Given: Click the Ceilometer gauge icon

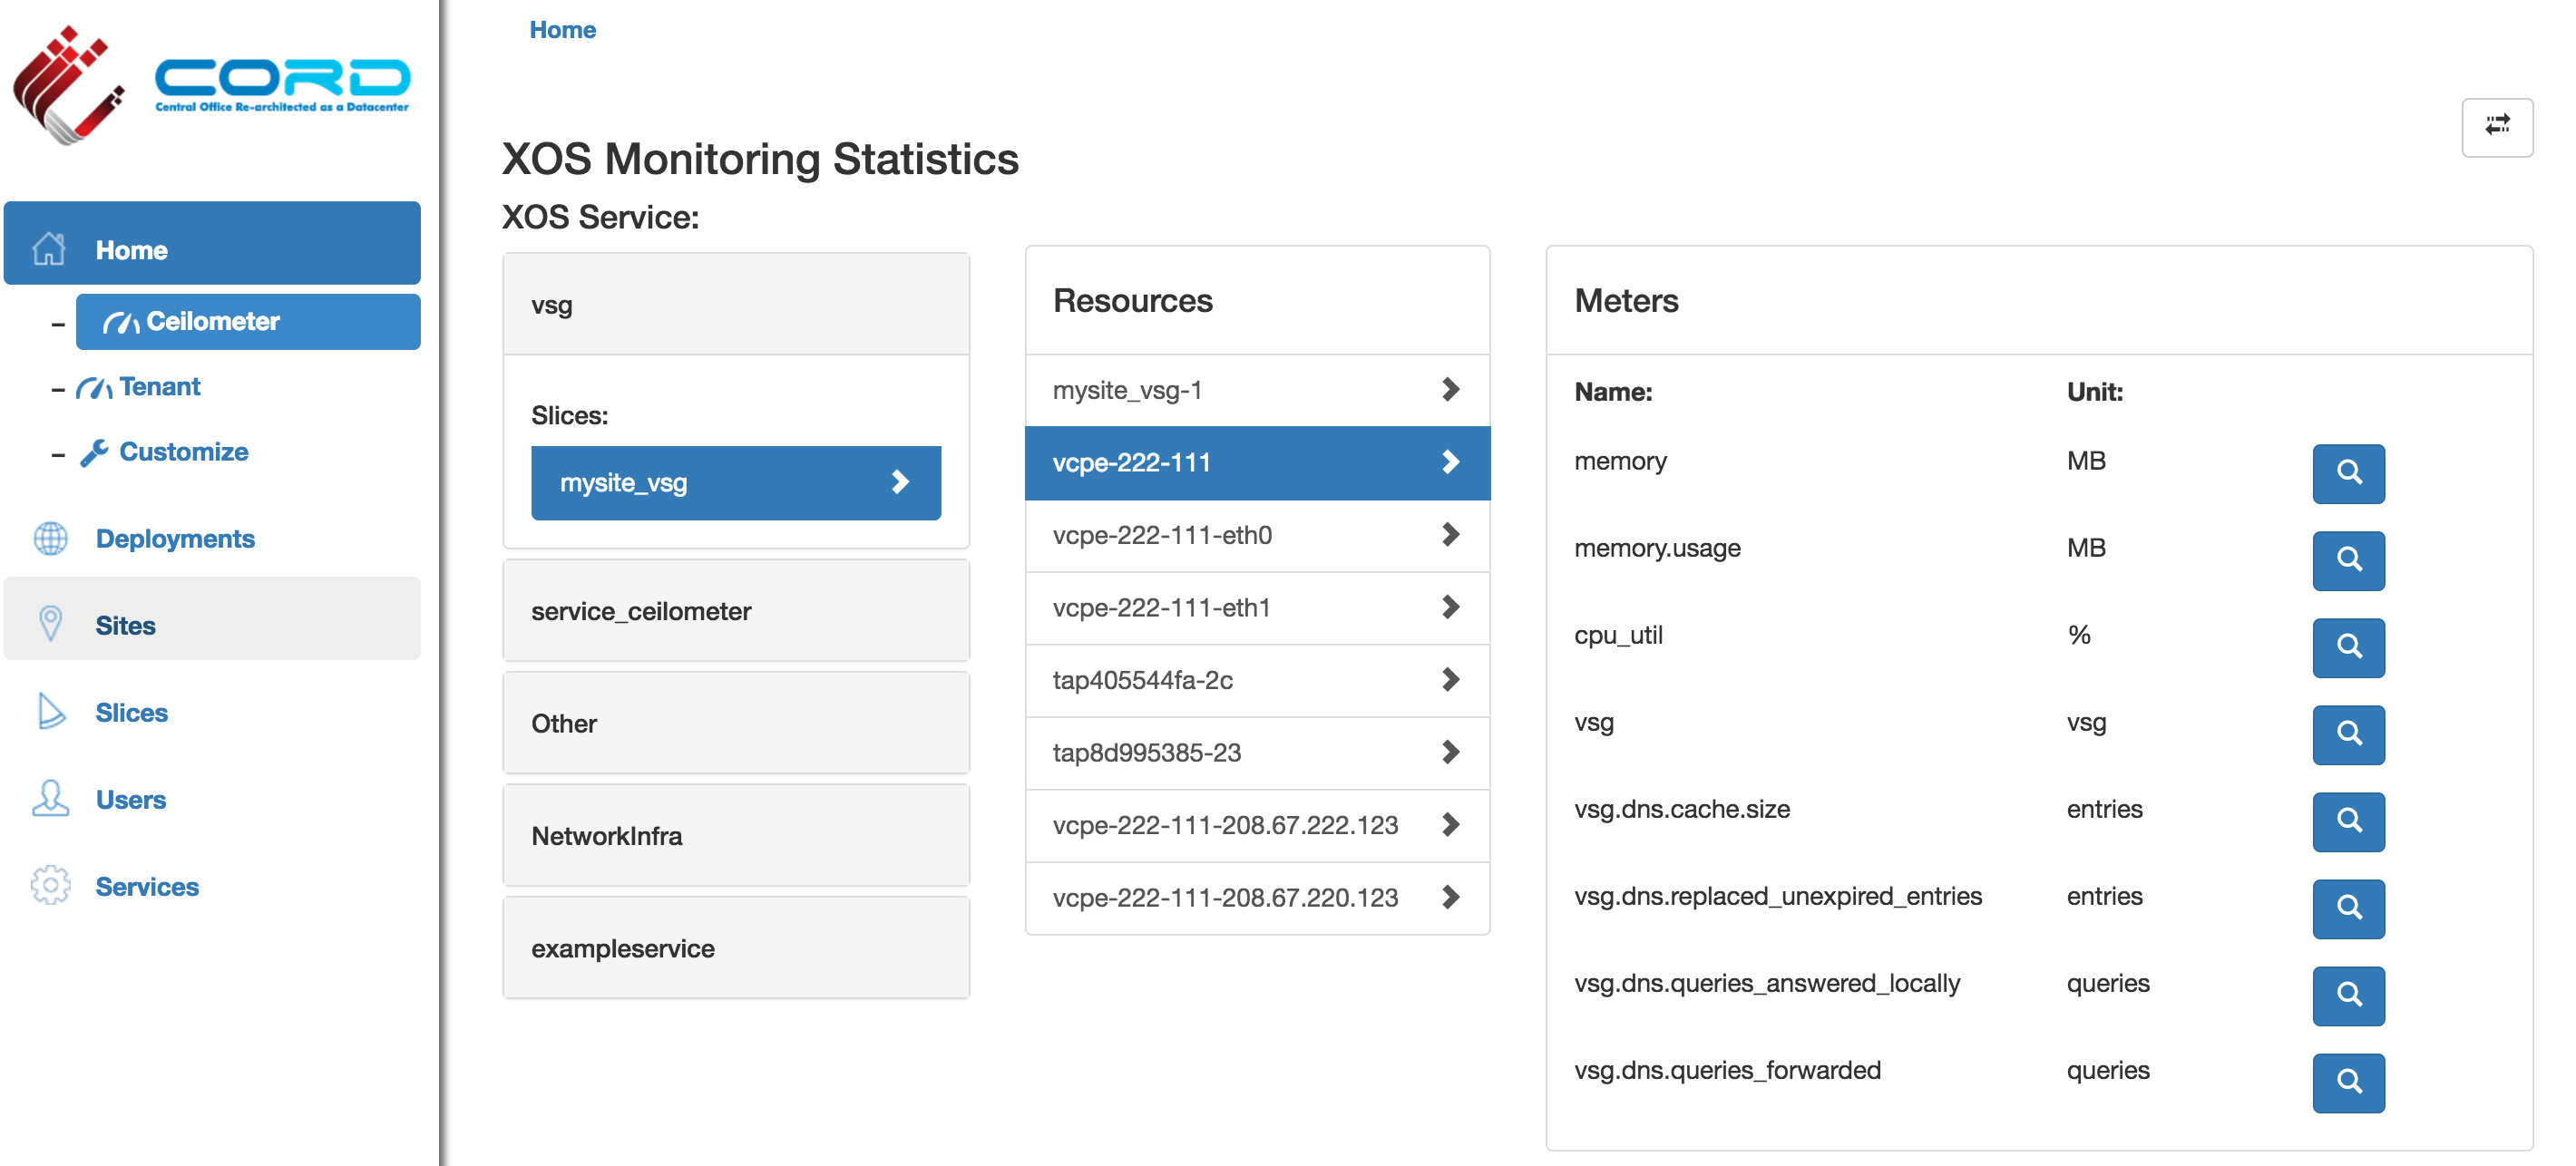Looking at the screenshot, I should [x=121, y=322].
